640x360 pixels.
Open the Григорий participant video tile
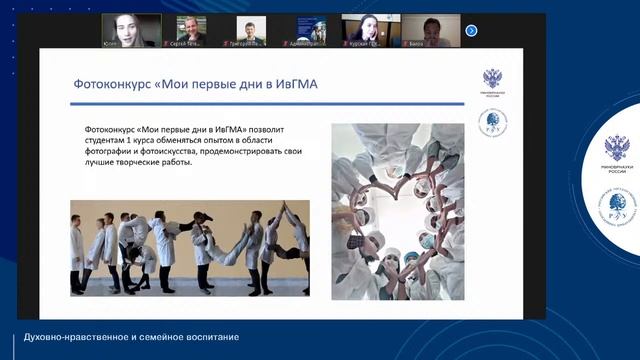251,31
